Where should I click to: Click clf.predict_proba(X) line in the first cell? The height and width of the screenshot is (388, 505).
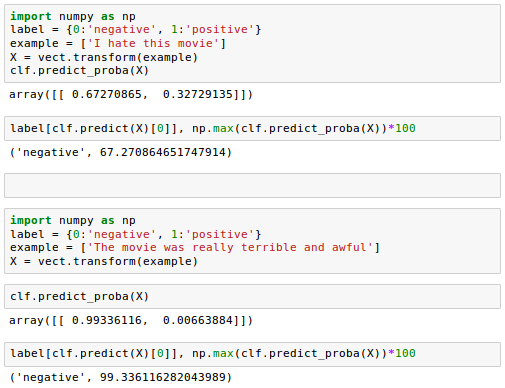[x=79, y=71]
